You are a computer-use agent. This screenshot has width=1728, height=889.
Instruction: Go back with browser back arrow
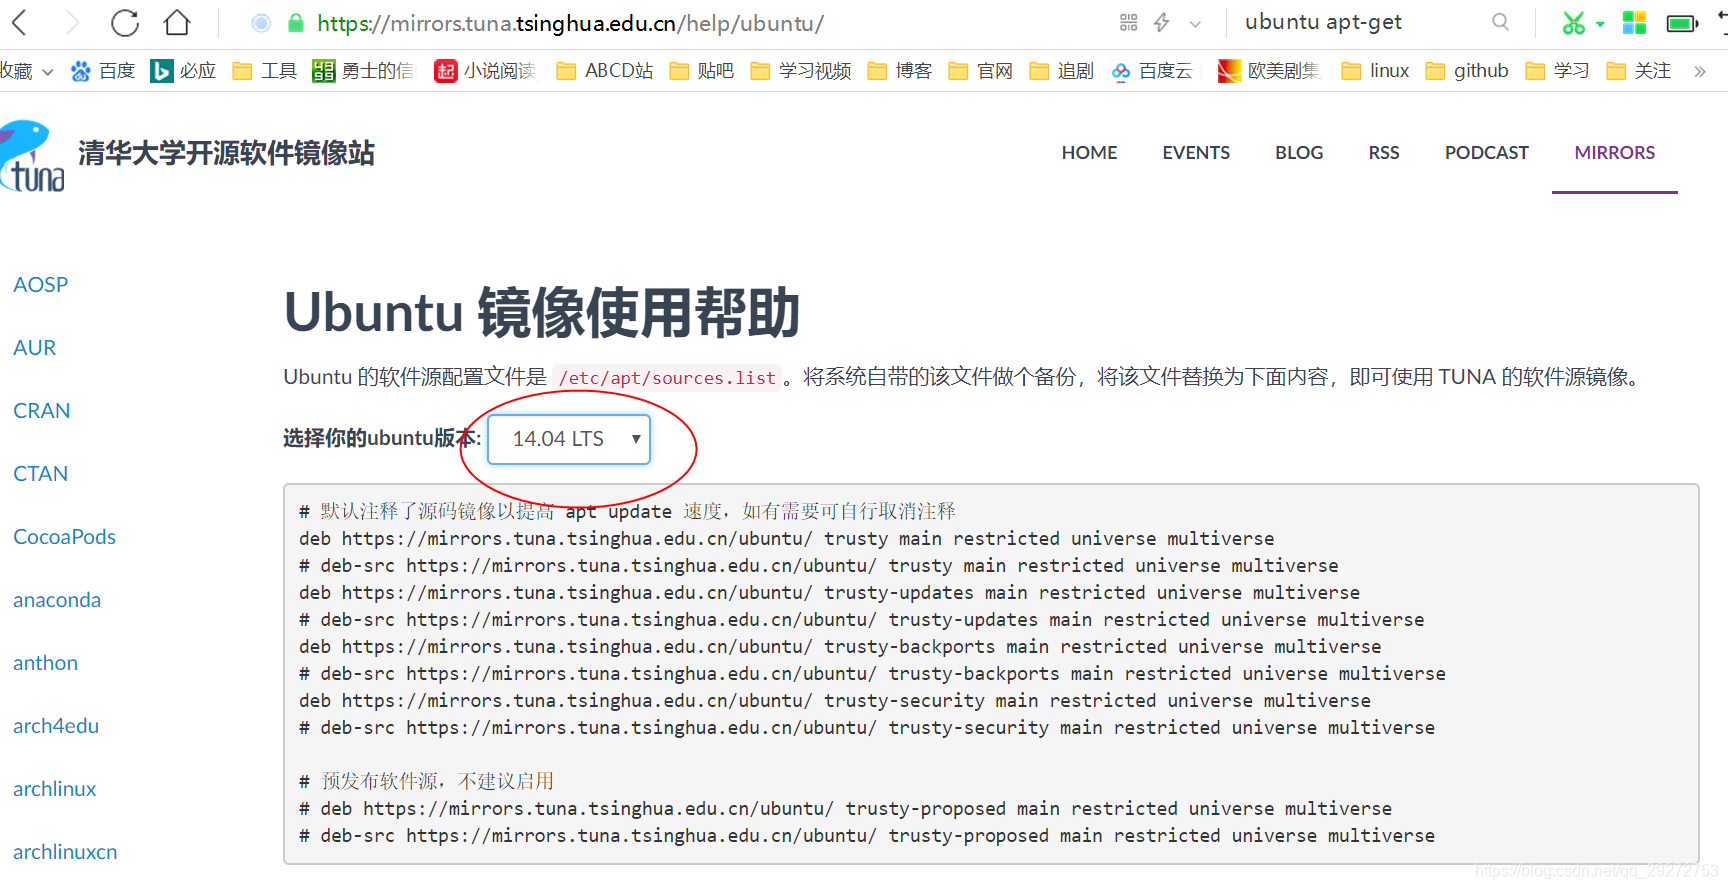[x=19, y=22]
